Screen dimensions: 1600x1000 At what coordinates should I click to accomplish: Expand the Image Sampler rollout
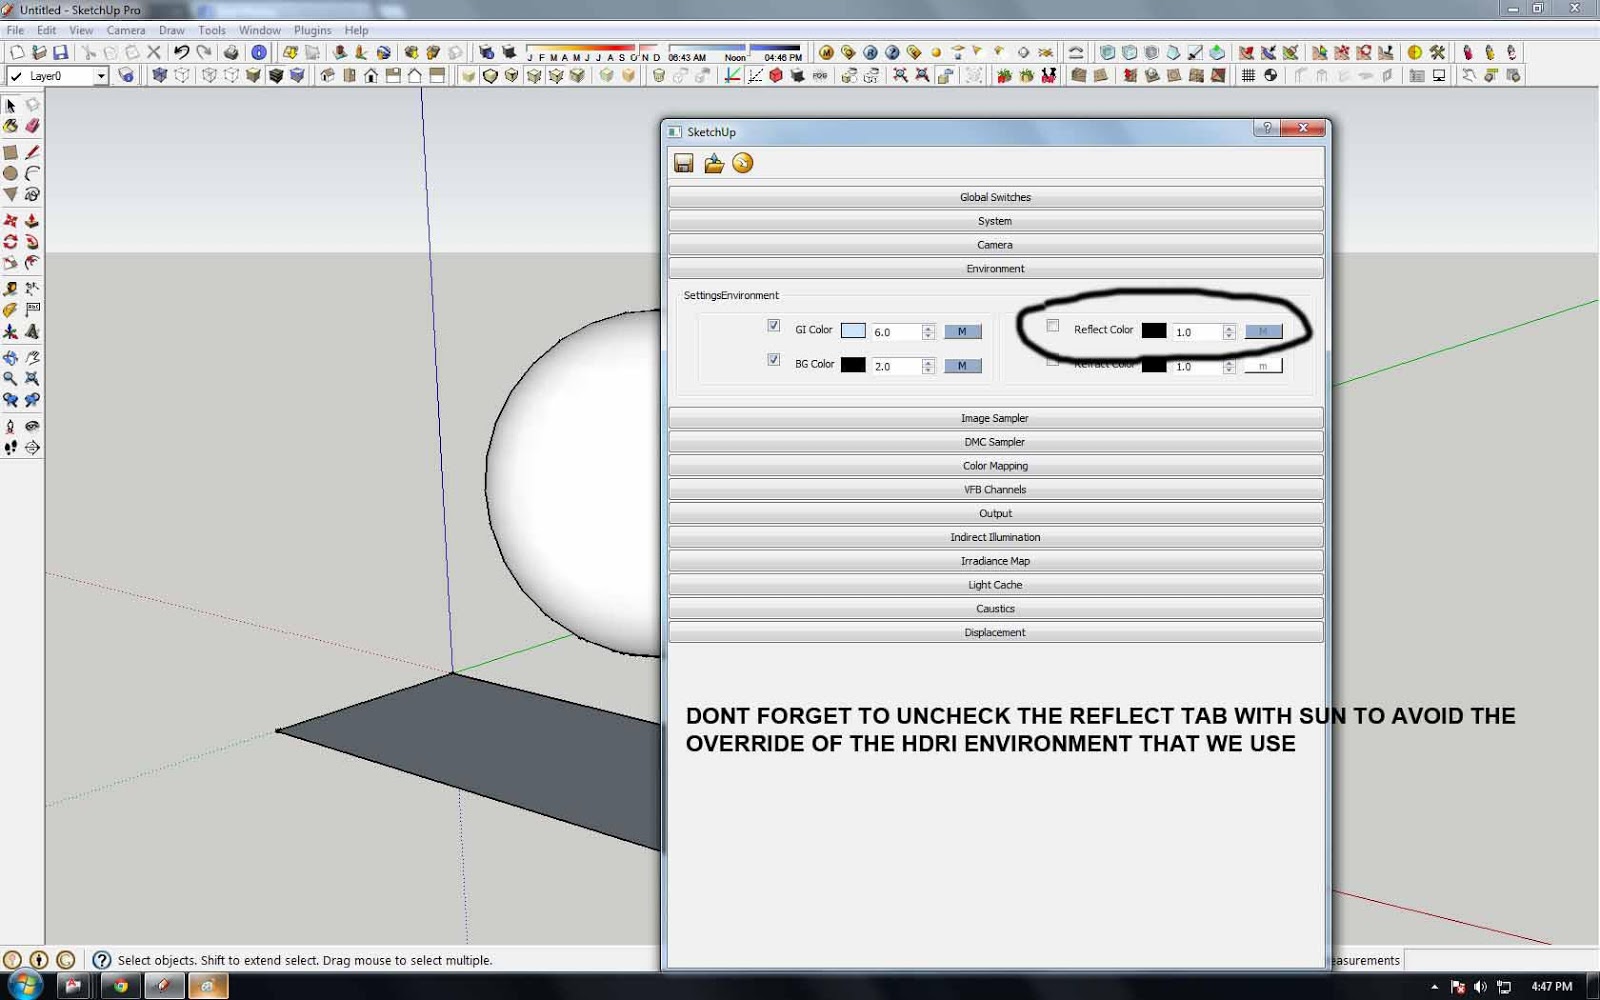[995, 418]
